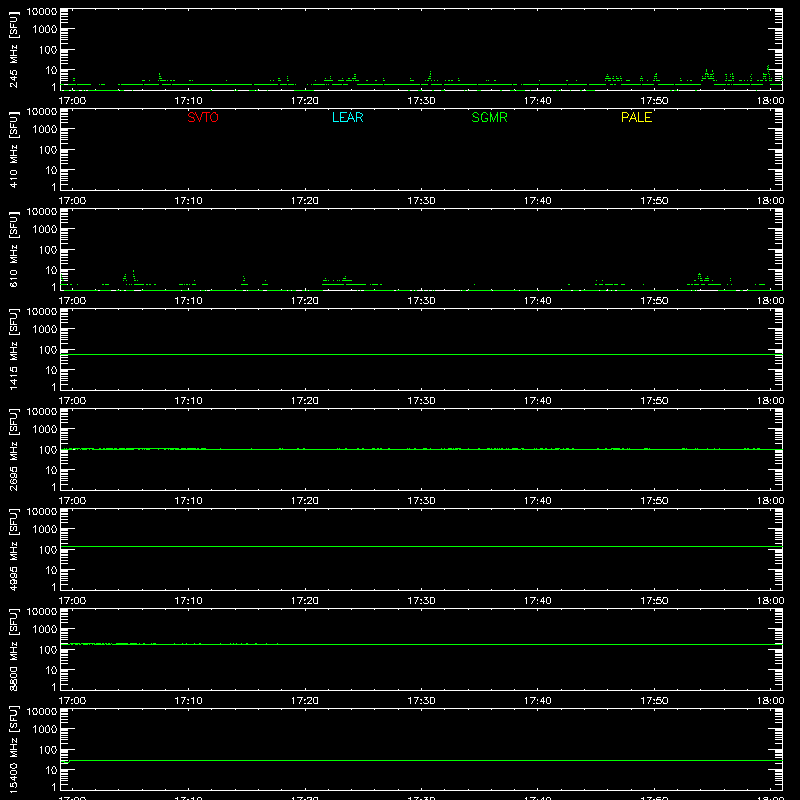Click the 100 y-axis label of 2695 MHz plot
Viewport: 800px width, 800px height.
point(47,450)
